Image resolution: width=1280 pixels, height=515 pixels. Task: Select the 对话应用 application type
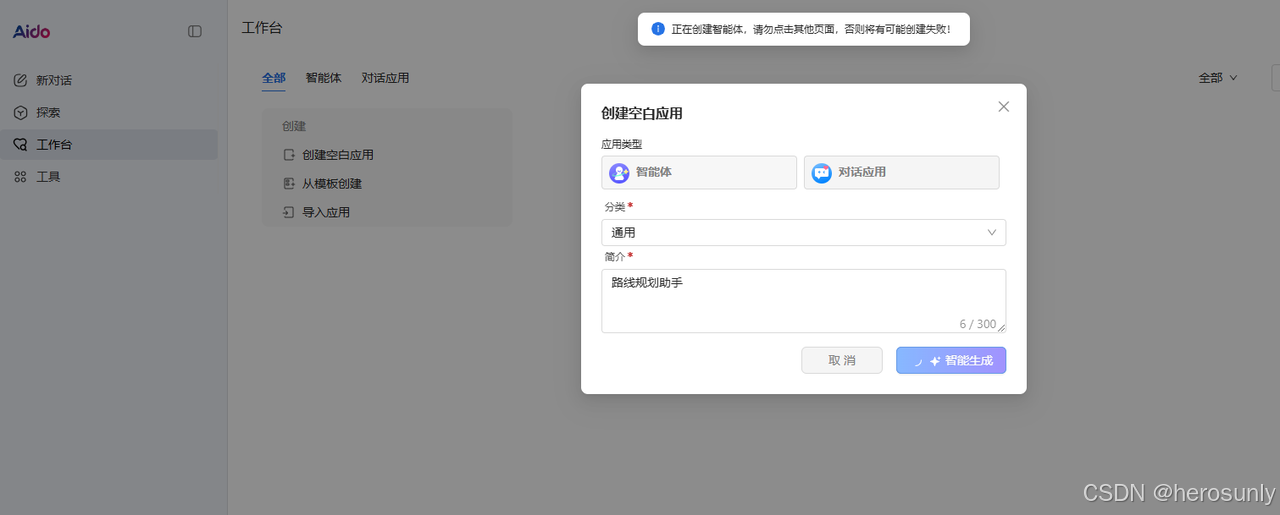tap(902, 172)
